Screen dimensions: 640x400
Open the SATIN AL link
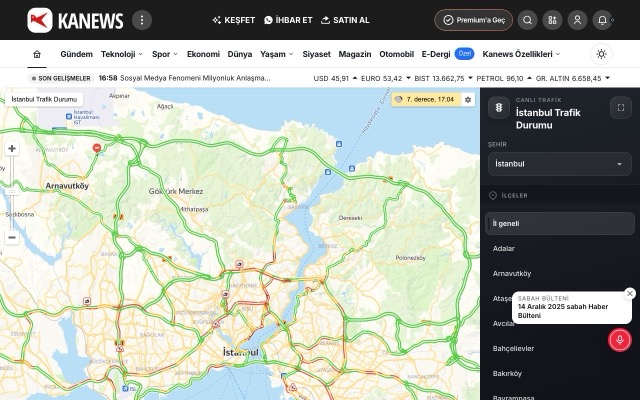pyautogui.click(x=345, y=20)
